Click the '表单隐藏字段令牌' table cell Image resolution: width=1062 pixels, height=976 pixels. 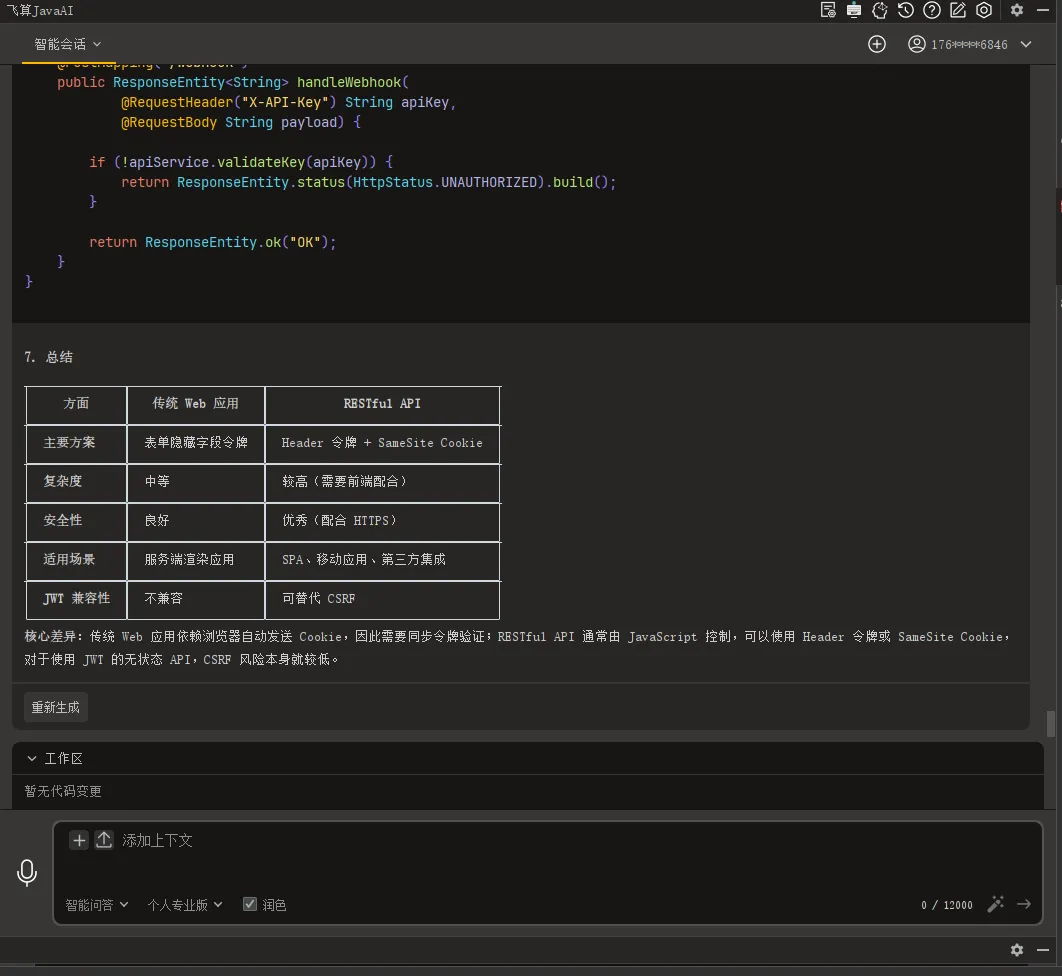[x=196, y=443]
